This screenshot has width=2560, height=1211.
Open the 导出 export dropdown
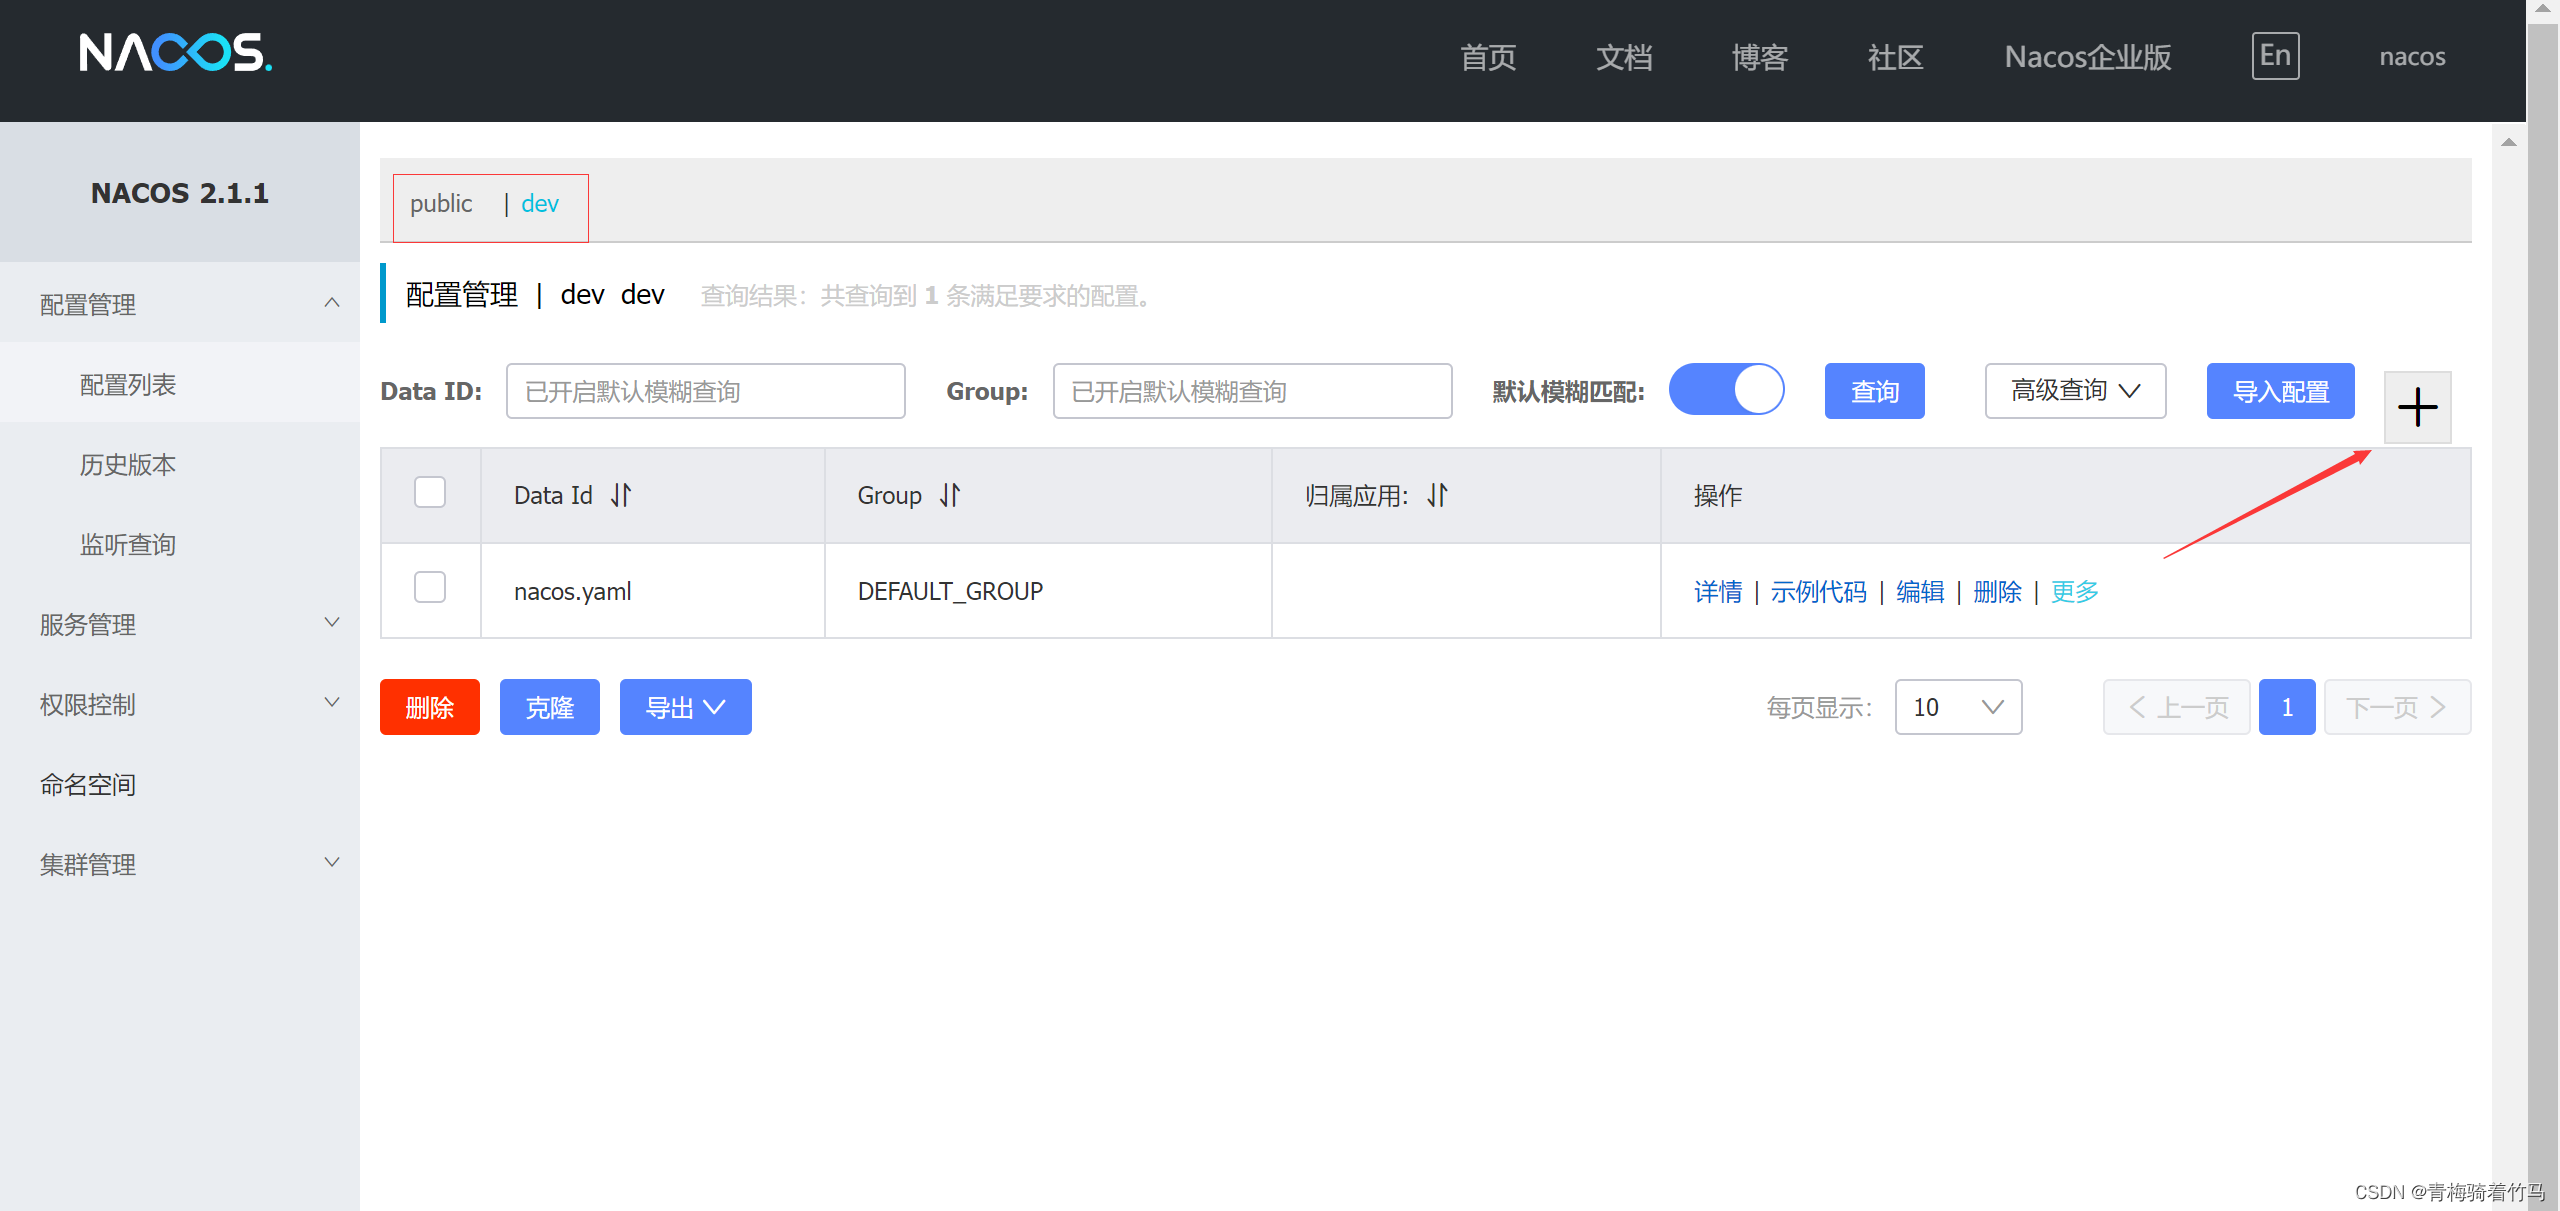(685, 707)
